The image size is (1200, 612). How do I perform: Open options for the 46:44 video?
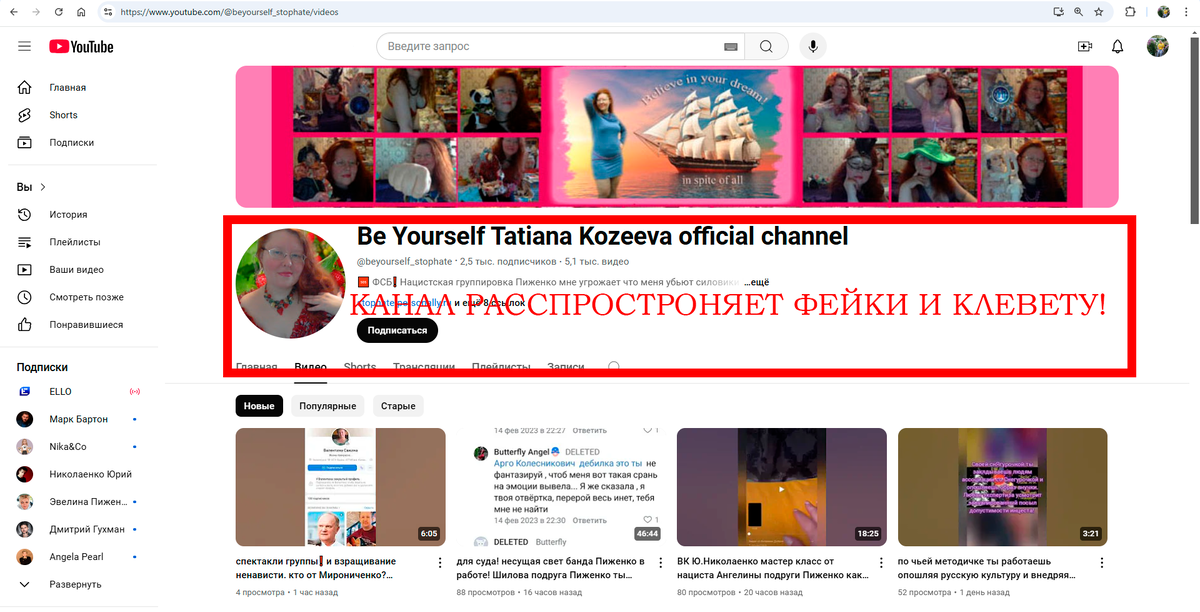661,563
